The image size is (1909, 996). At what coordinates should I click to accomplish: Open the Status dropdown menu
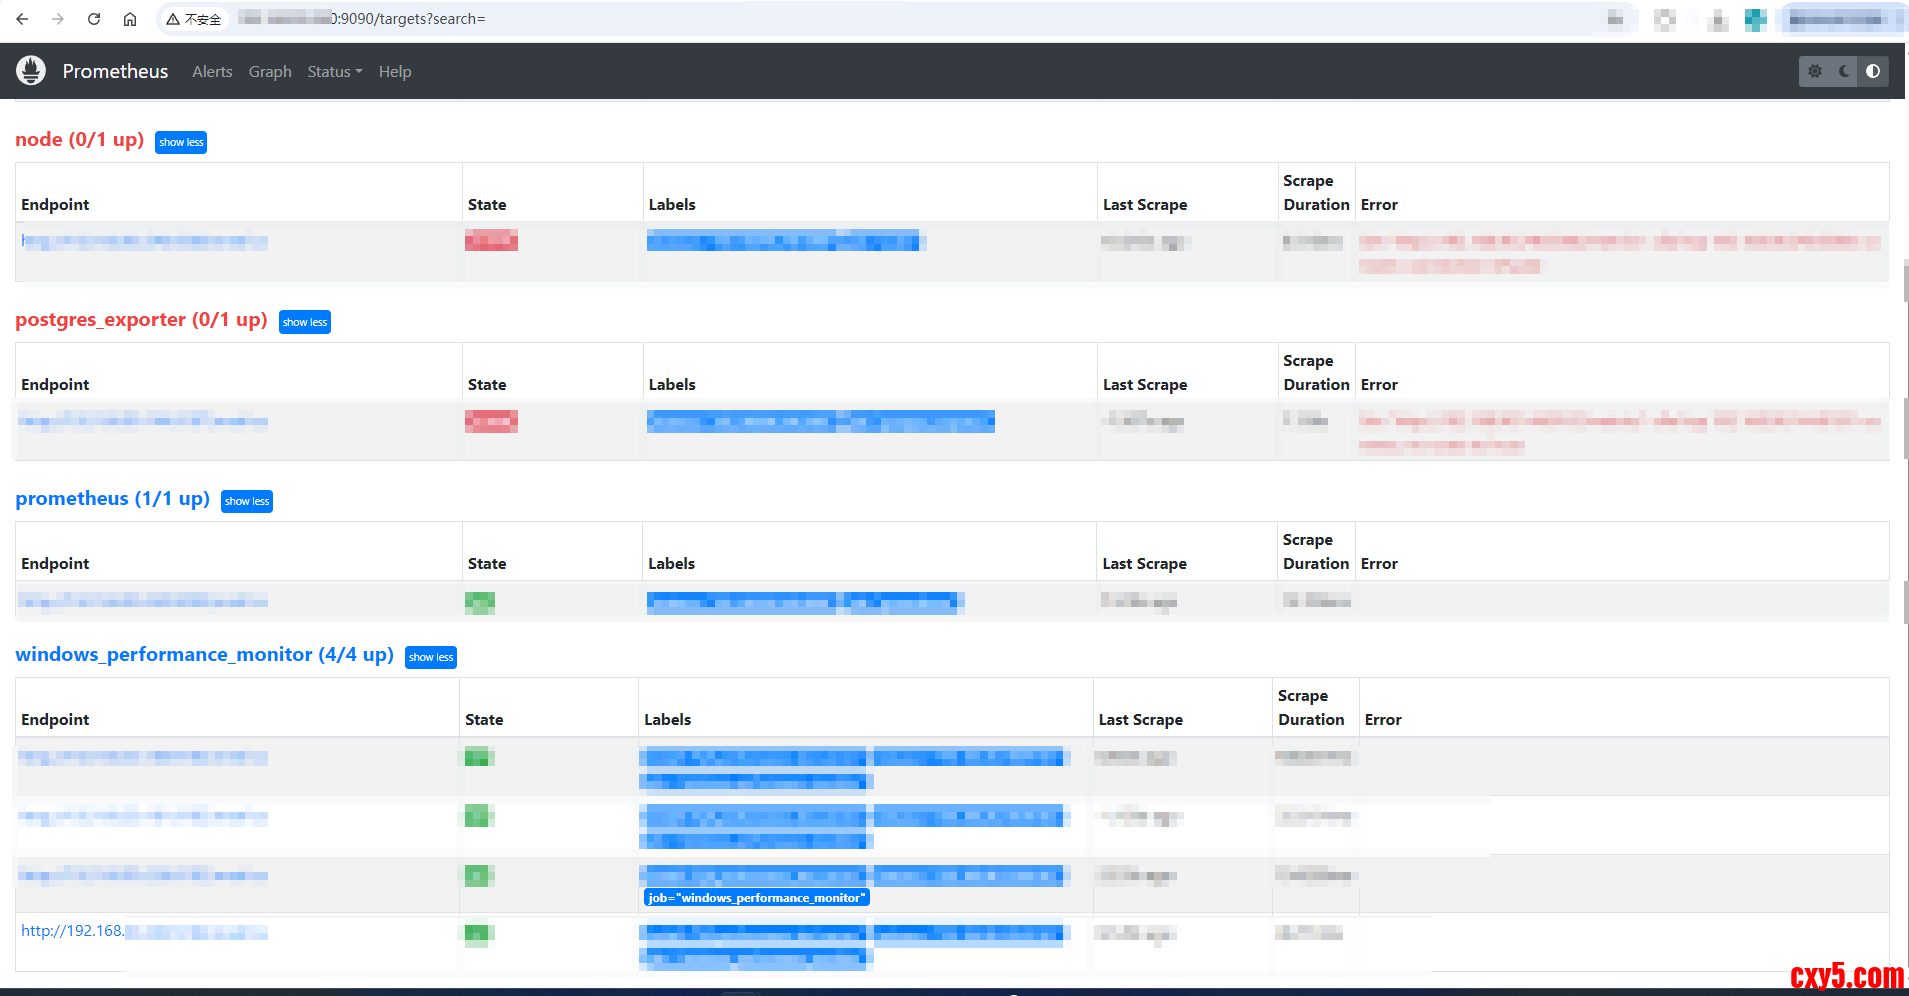pos(334,72)
